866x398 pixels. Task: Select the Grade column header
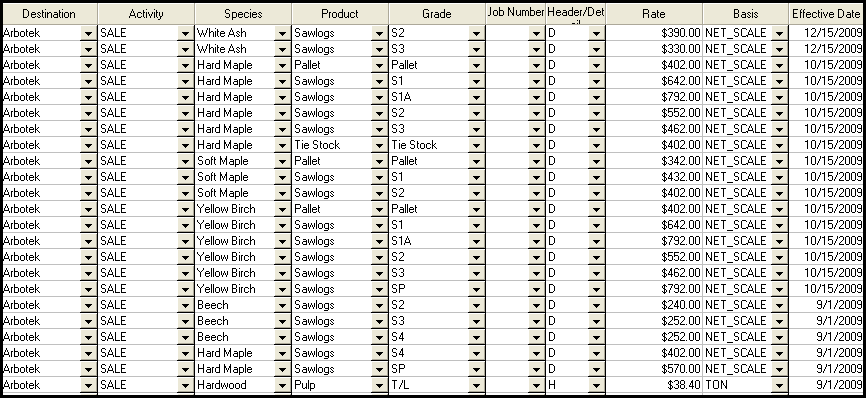[437, 14]
